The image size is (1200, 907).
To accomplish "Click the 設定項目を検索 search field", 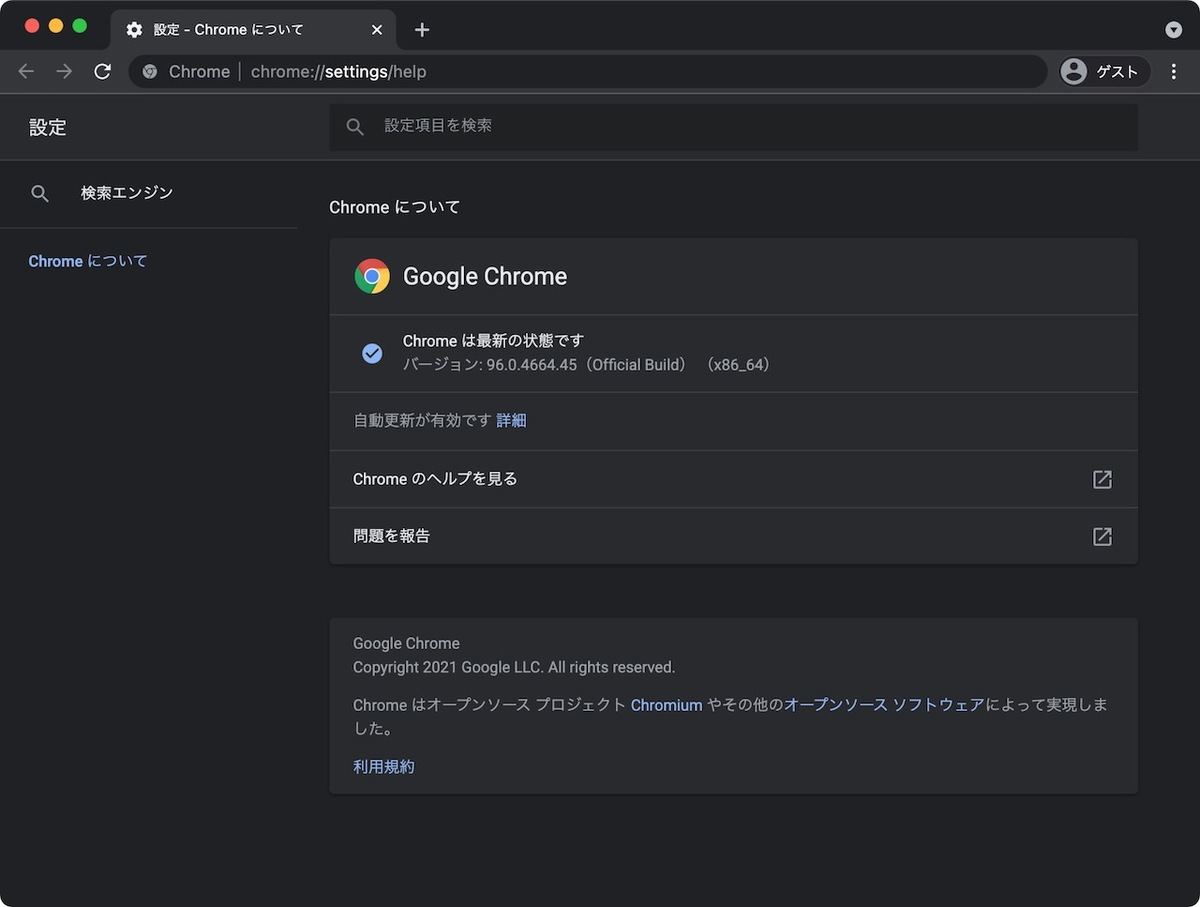I will click(x=733, y=127).
